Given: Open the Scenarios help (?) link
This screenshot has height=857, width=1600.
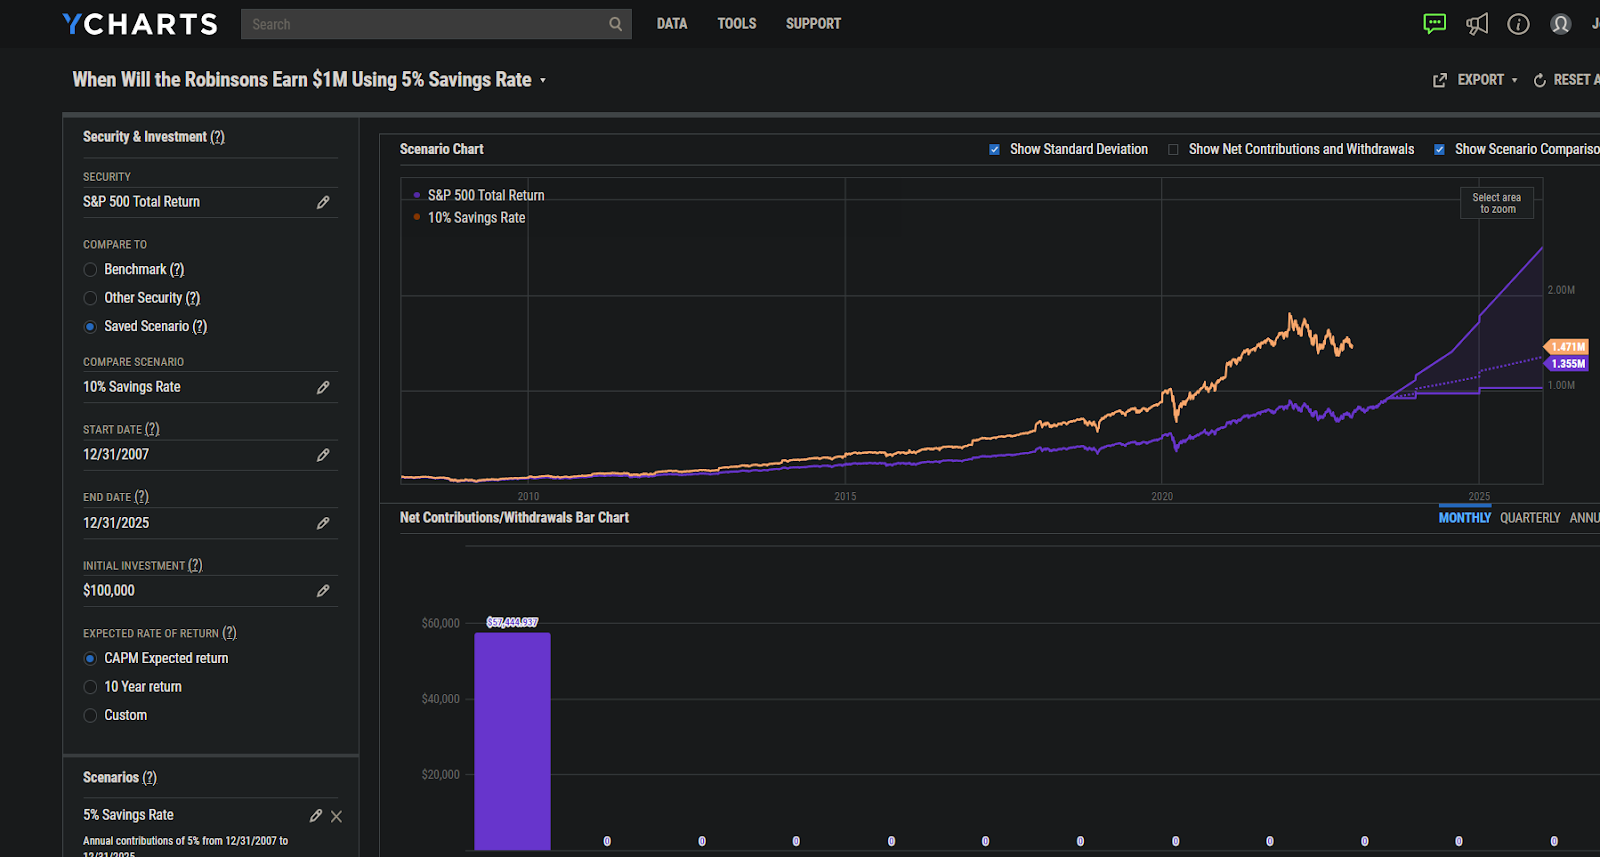Looking at the screenshot, I should pyautogui.click(x=149, y=778).
